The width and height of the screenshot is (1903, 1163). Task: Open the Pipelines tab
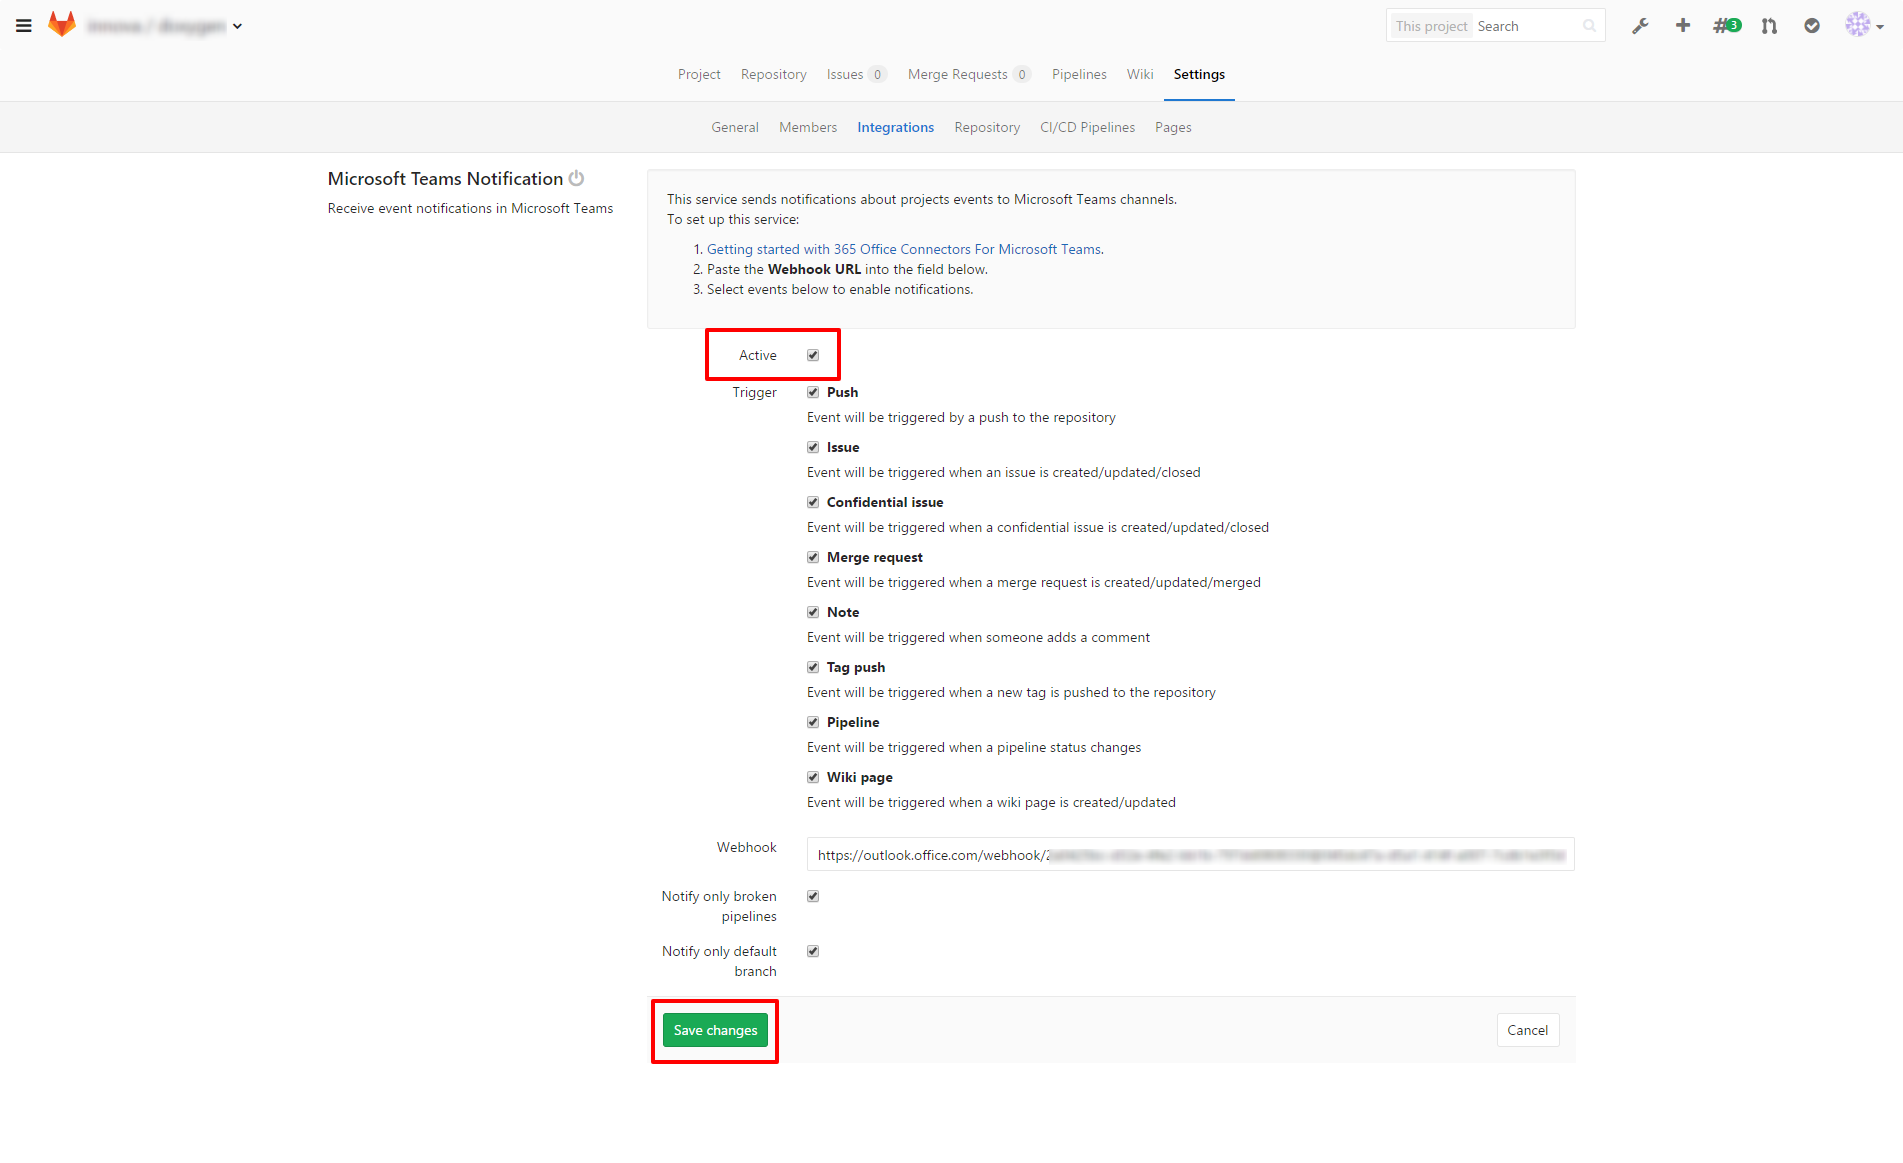click(1079, 74)
